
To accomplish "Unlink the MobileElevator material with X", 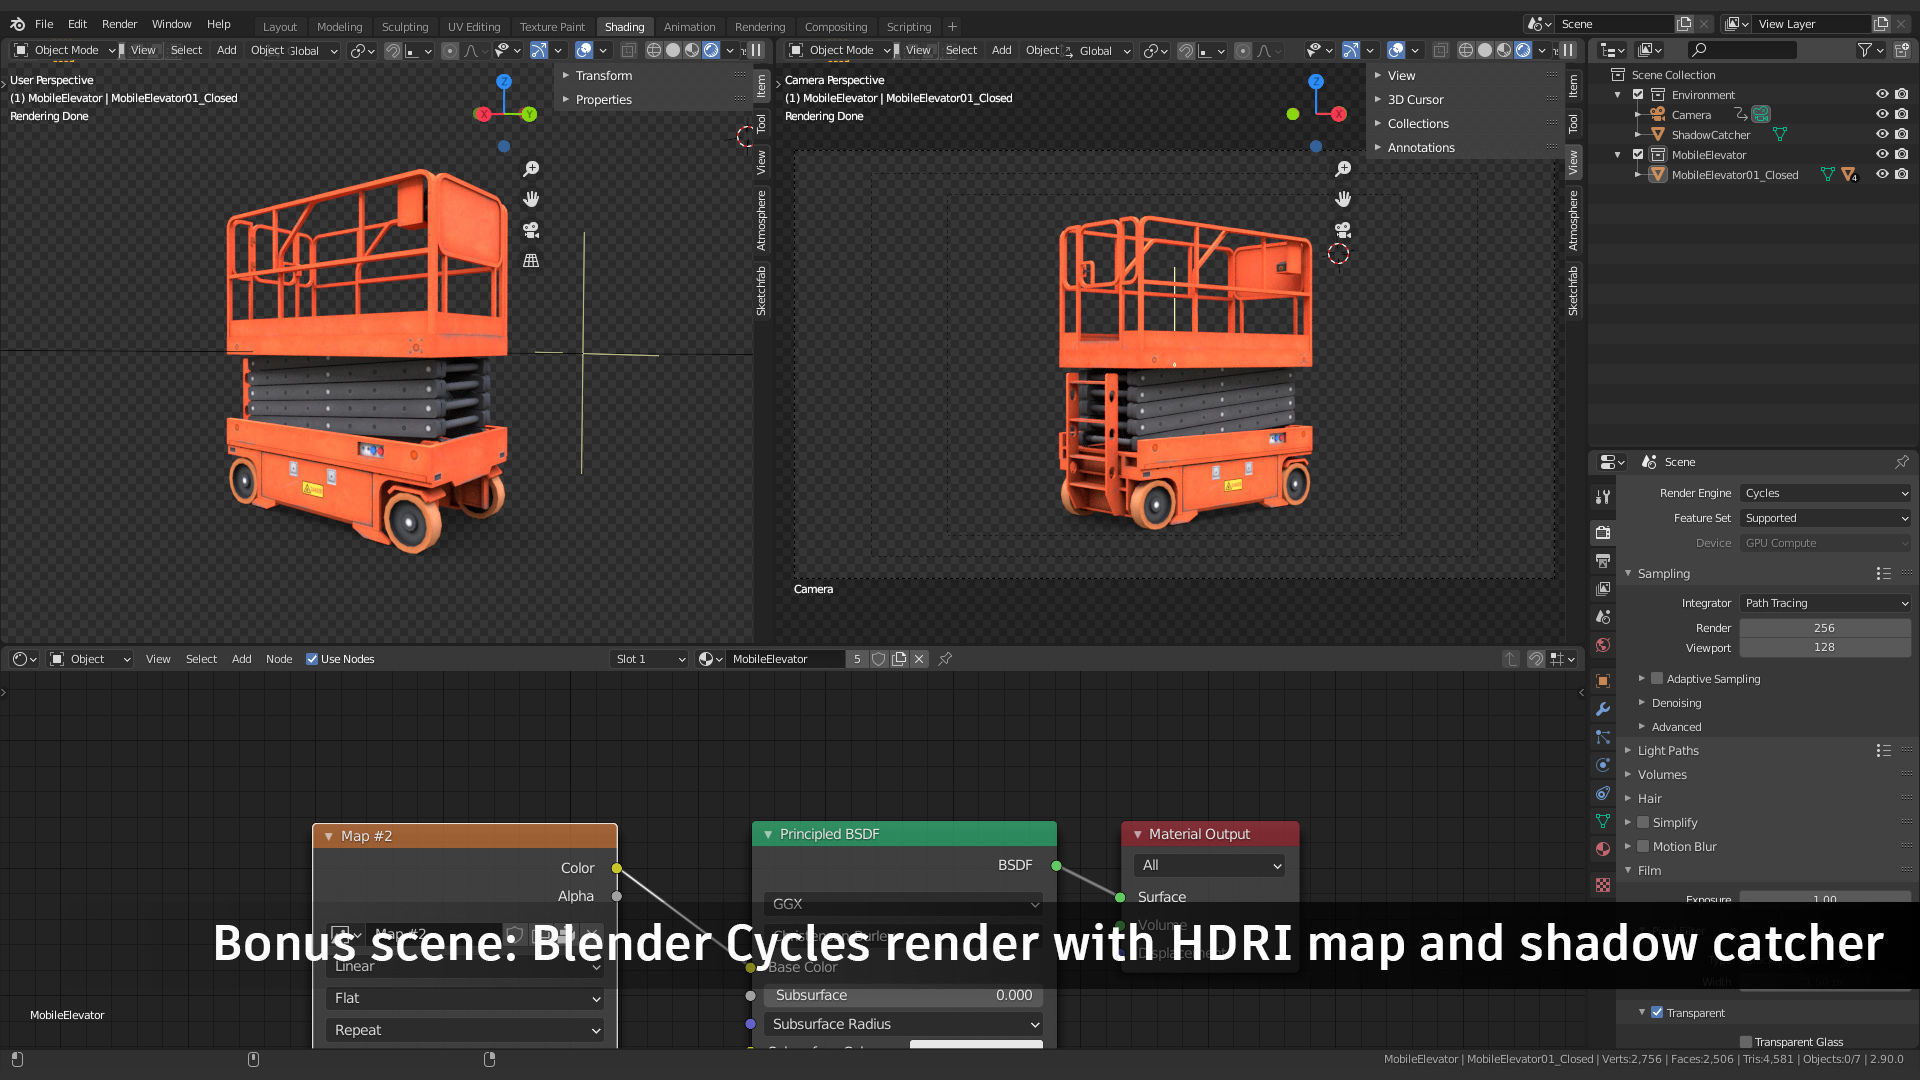I will point(919,659).
